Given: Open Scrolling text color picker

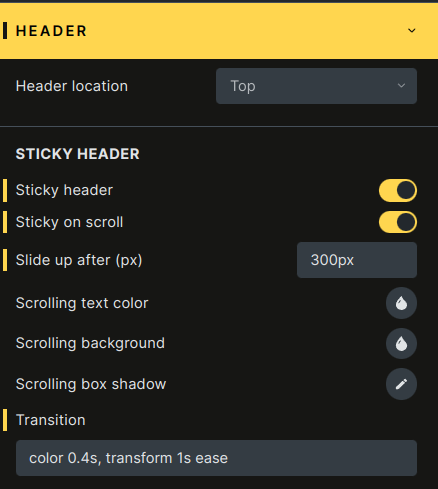Looking at the screenshot, I should point(401,303).
